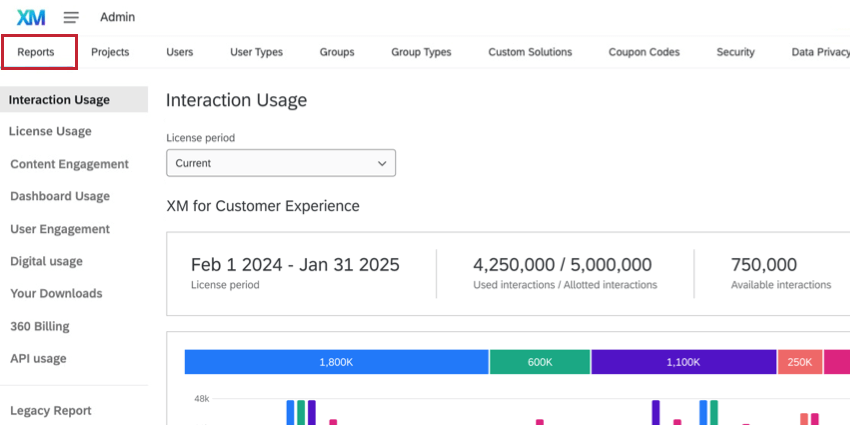Open the Custom Solutions tab
The width and height of the screenshot is (850, 425).
pyautogui.click(x=530, y=52)
